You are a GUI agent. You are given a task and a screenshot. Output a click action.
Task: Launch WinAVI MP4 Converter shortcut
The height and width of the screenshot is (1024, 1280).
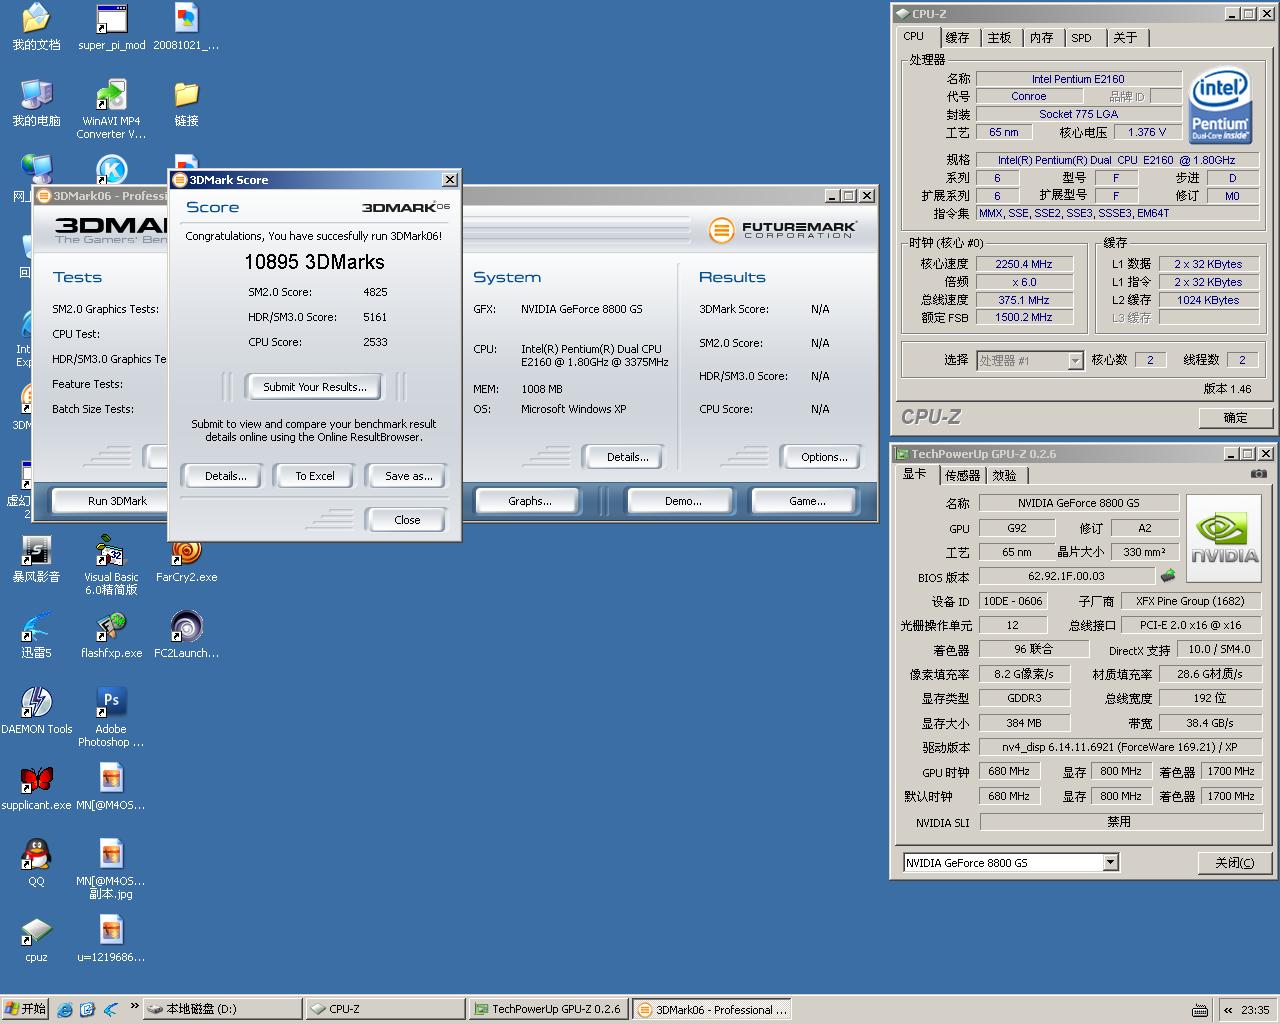[x=112, y=110]
